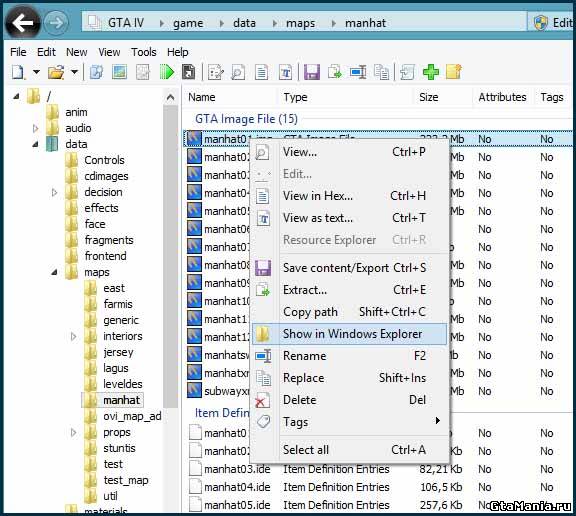Open the Open folder dropdown arrow
Screen dimensions: 576x516
(74, 71)
